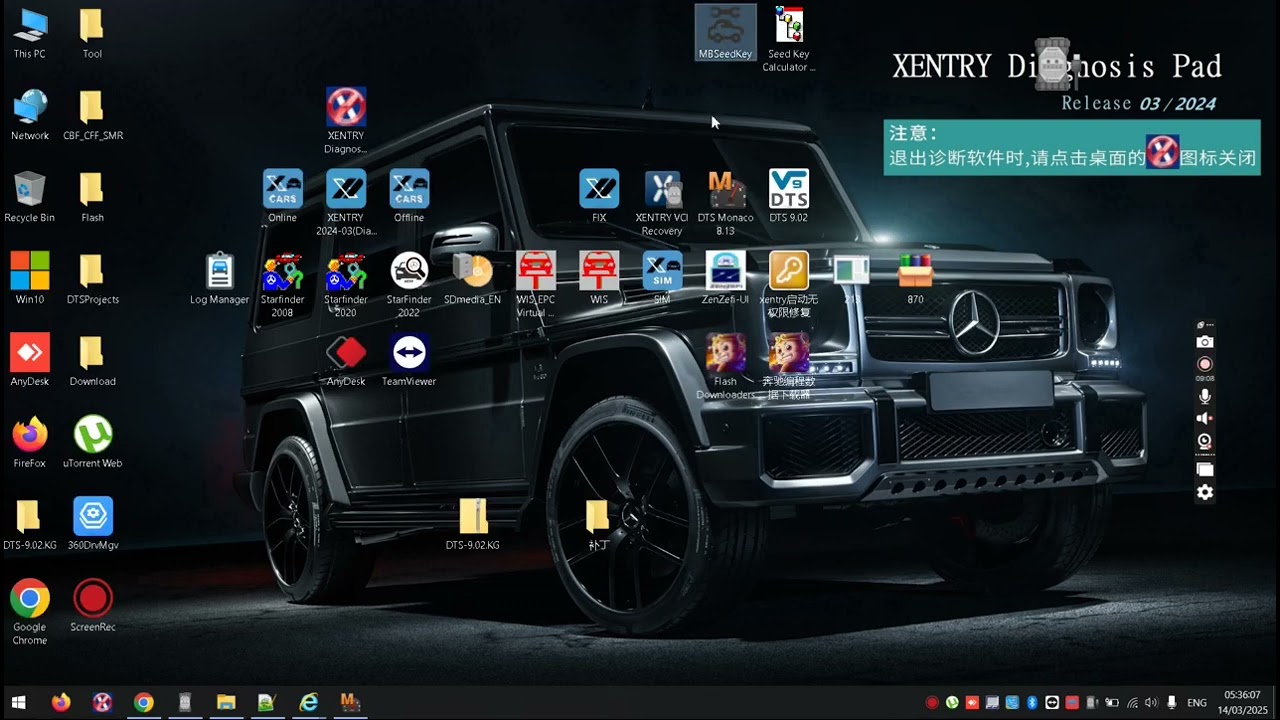Open Starfinder 2008 shortcut
Image resolution: width=1280 pixels, height=720 pixels.
tap(283, 285)
